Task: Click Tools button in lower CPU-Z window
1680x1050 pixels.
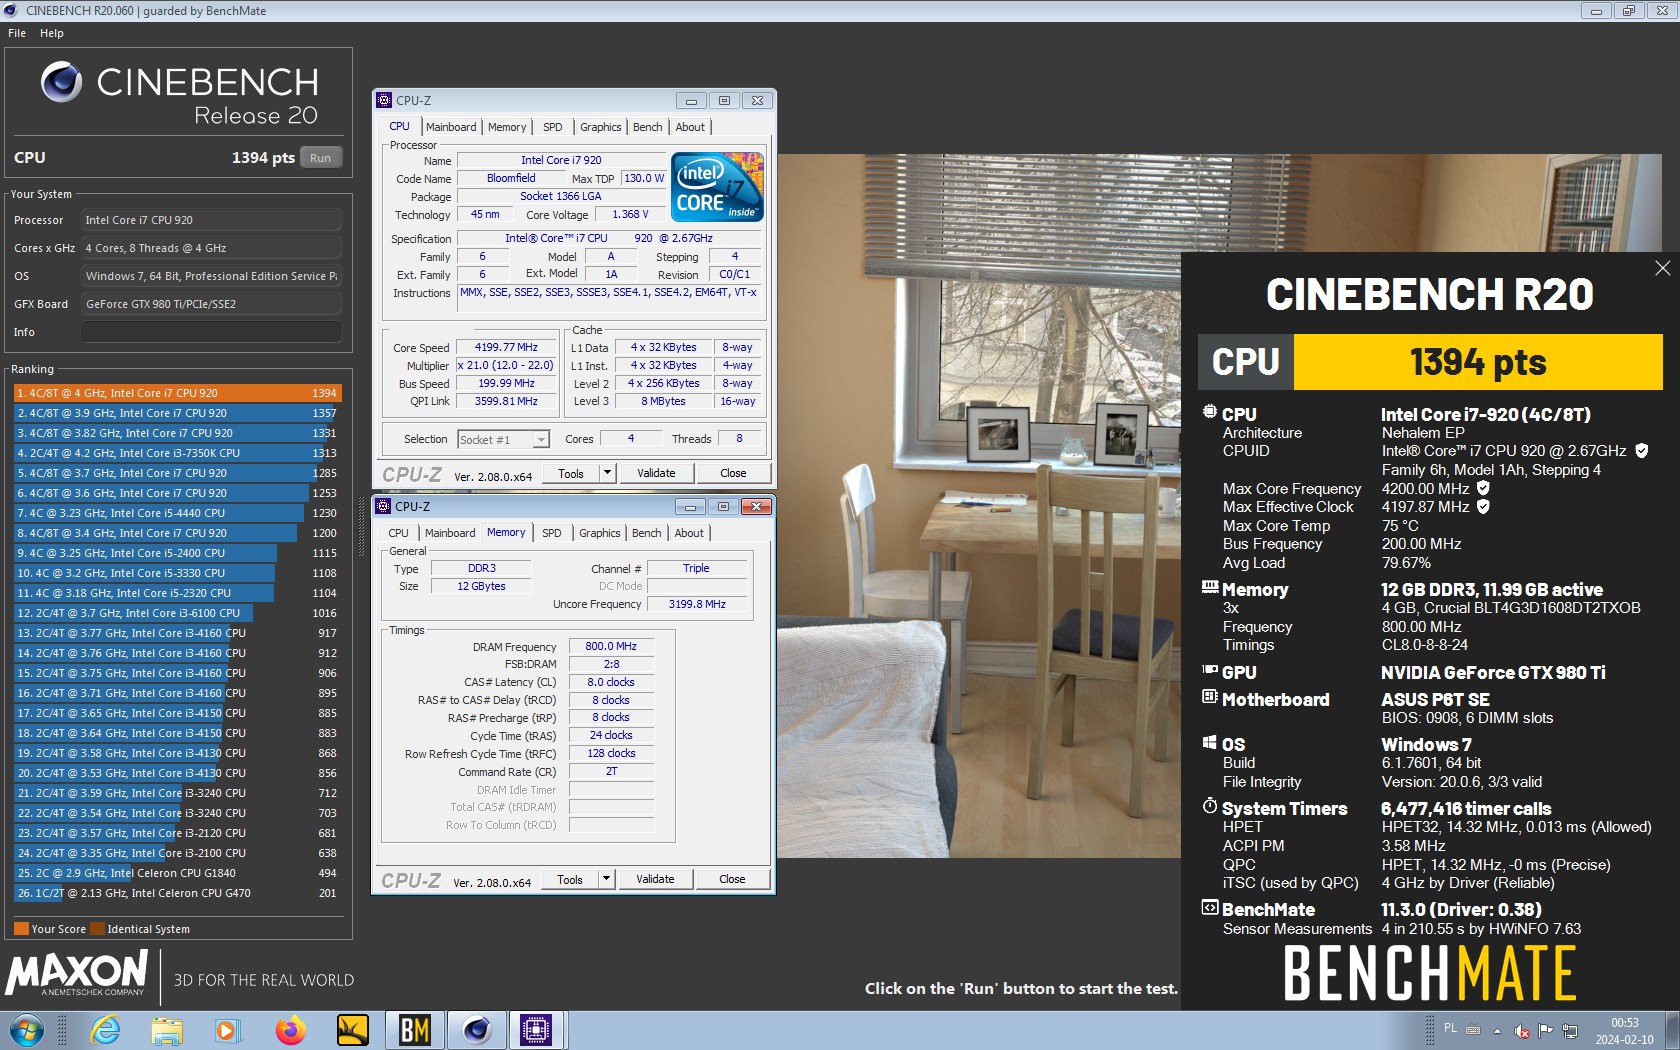Action: point(570,879)
